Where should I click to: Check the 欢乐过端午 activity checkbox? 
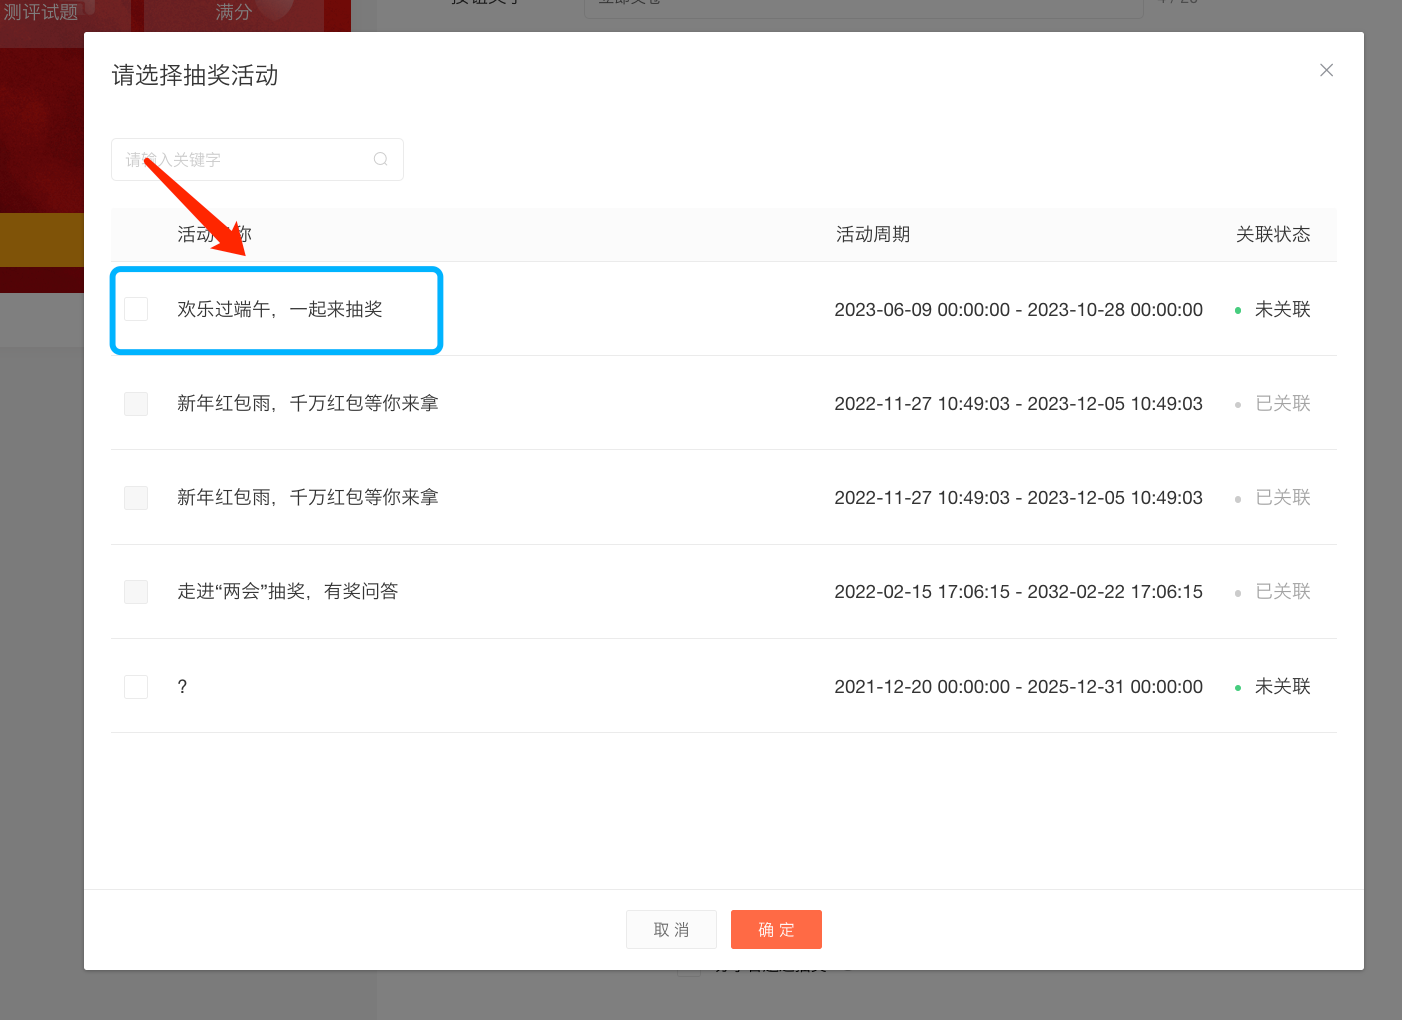[136, 309]
